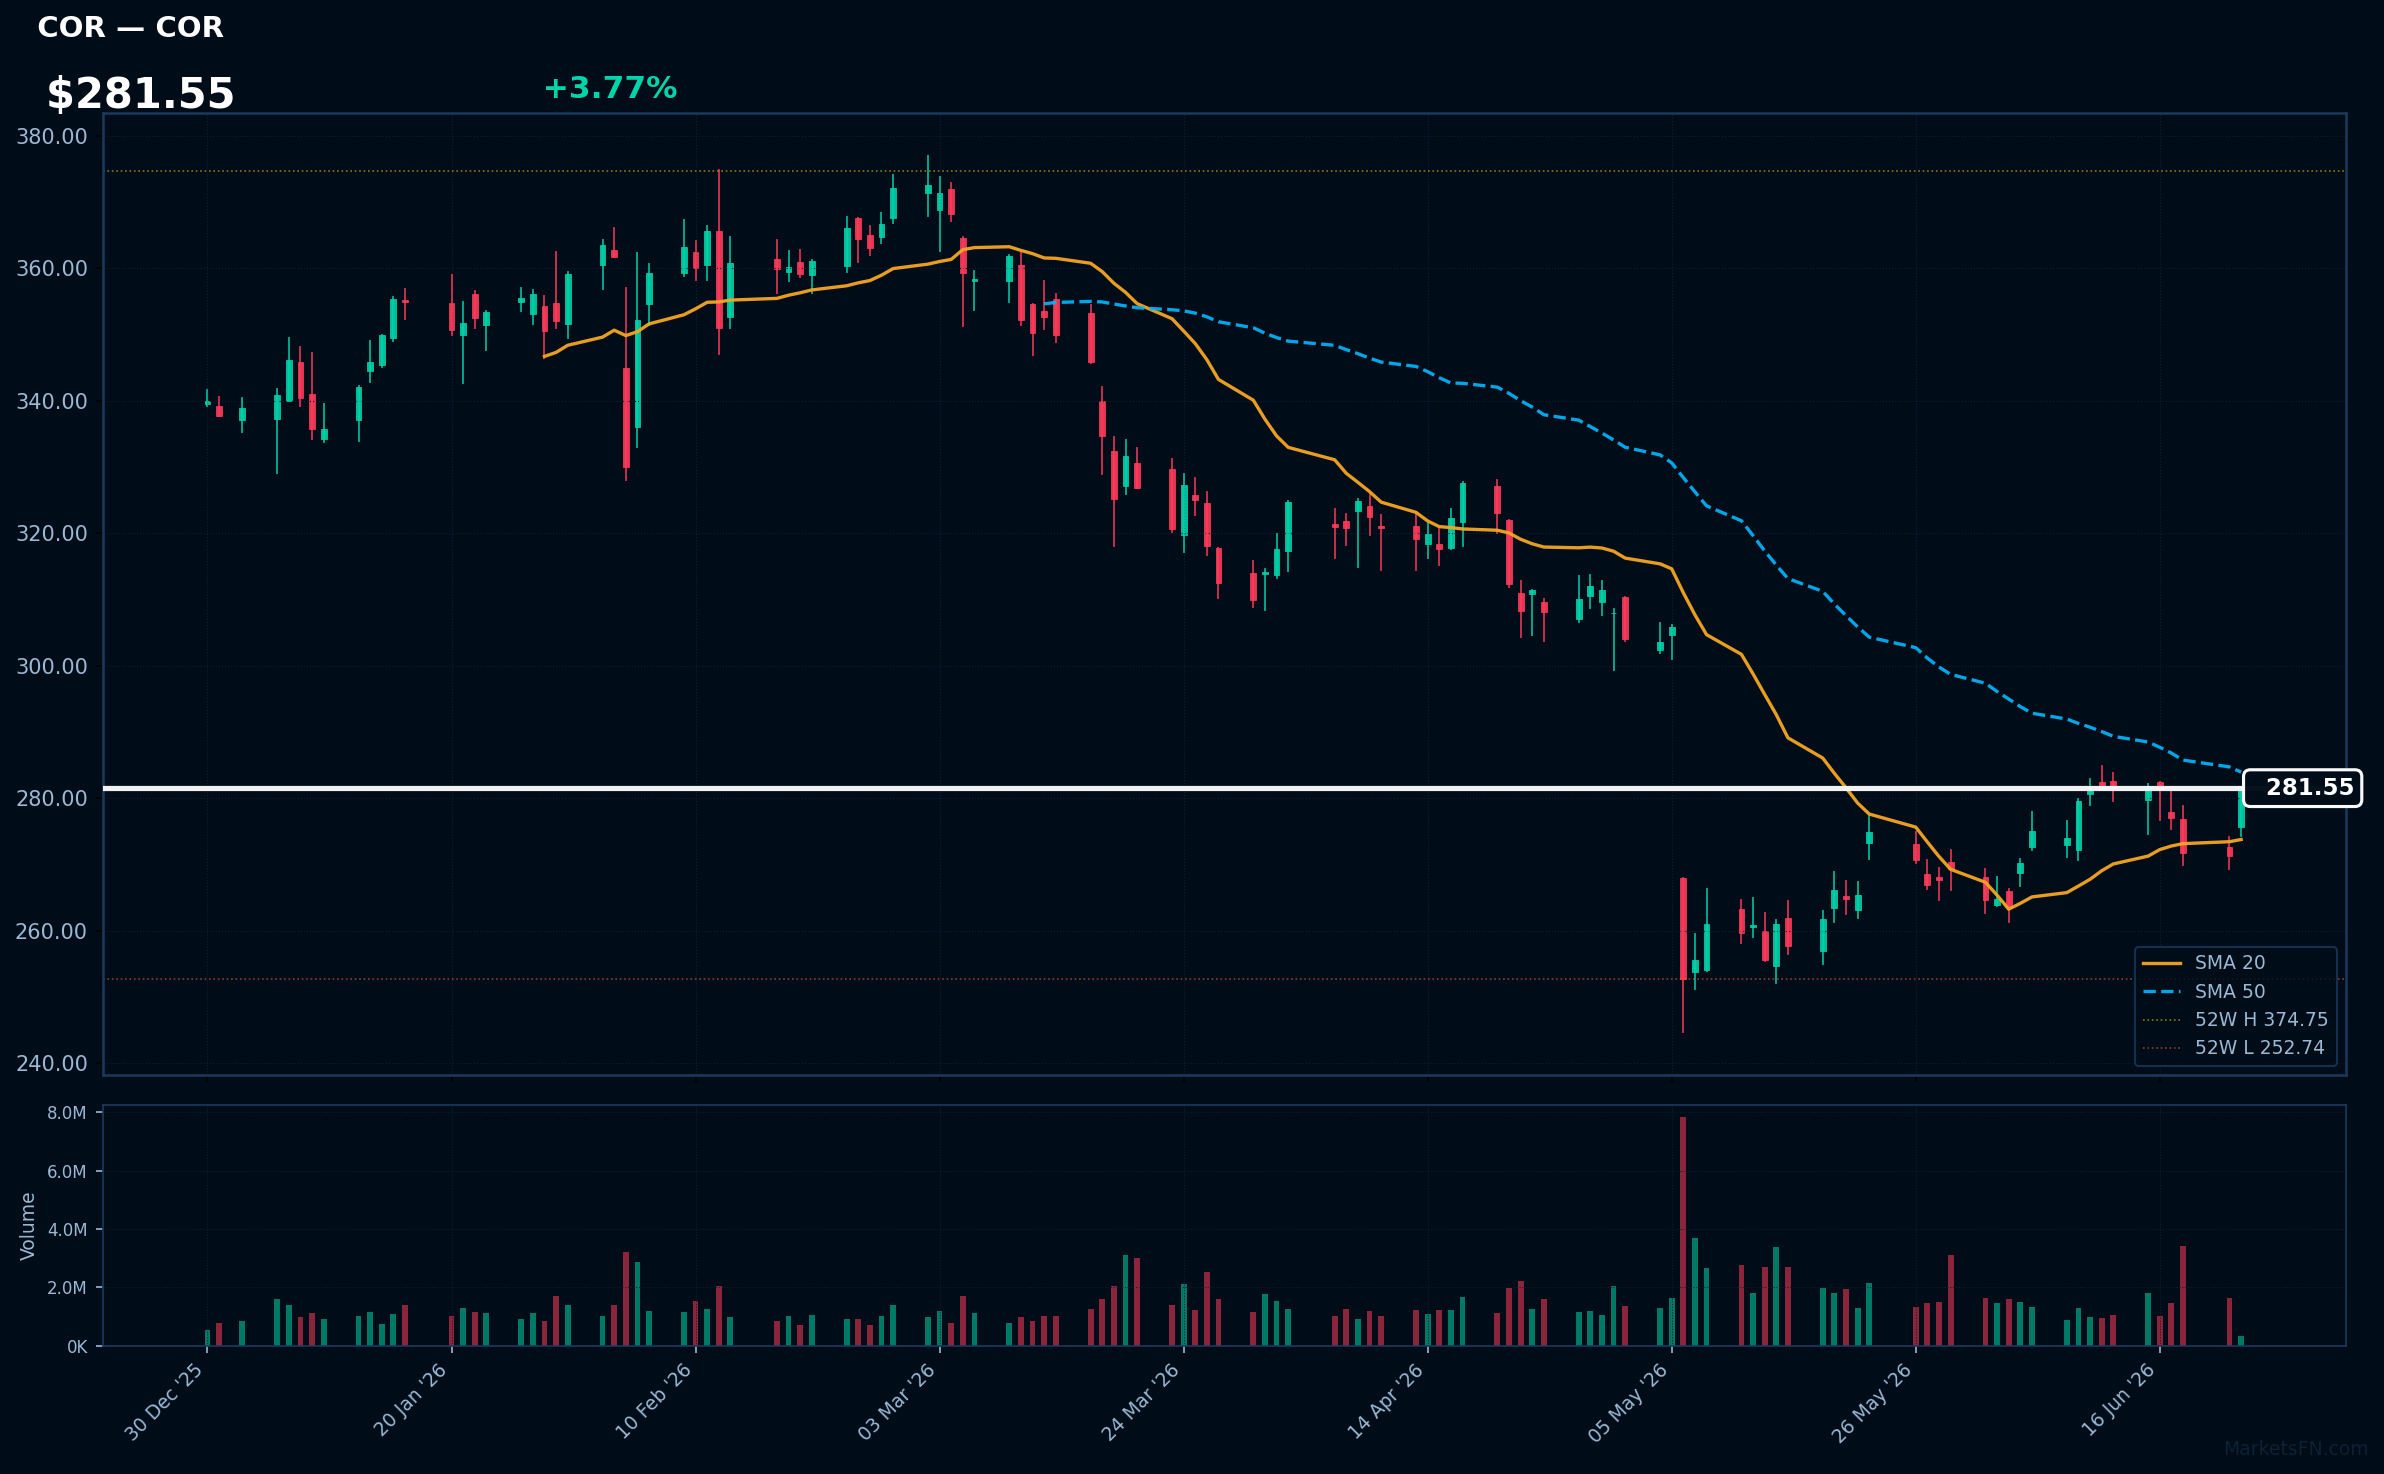Click the "30 Dec '25" date label
This screenshot has height=1474, width=2384.
[x=164, y=1402]
